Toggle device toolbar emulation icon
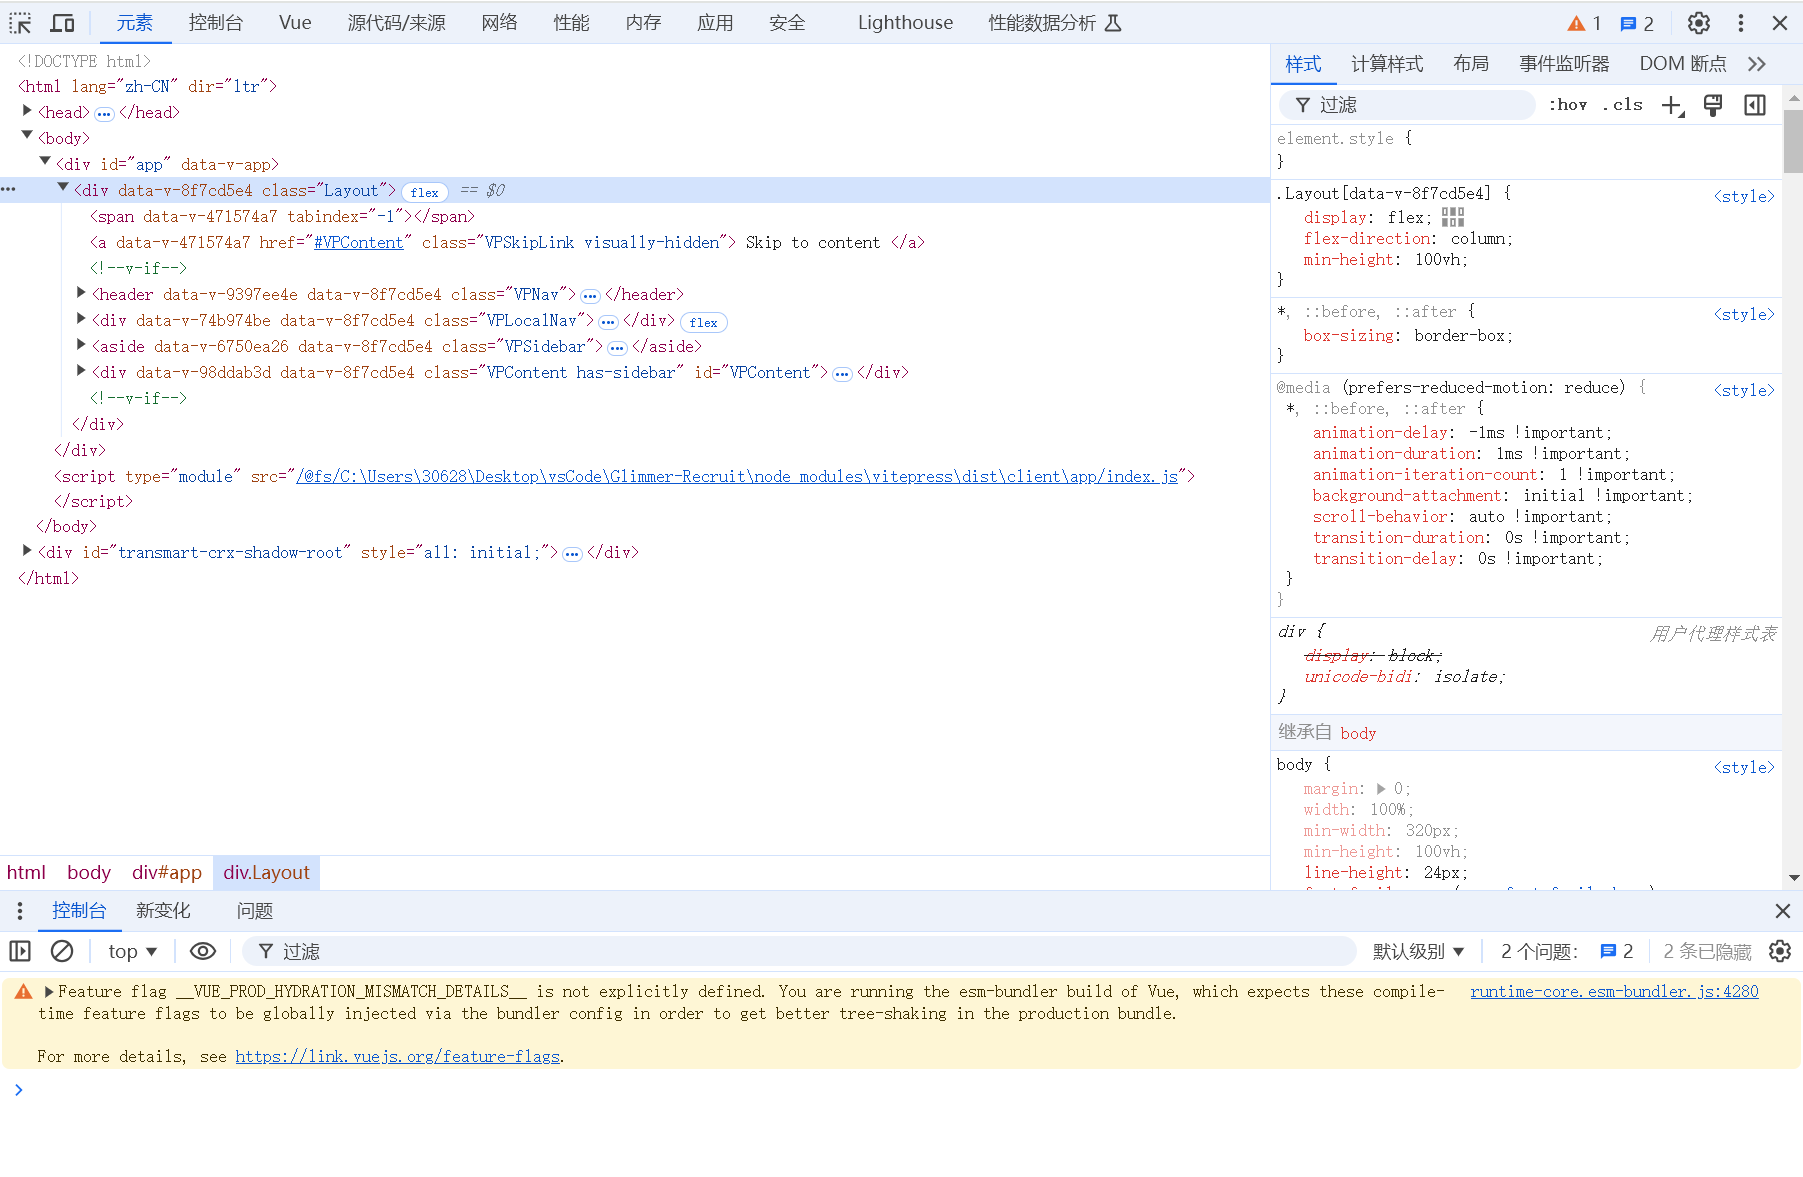The width and height of the screenshot is (1803, 1177). (x=63, y=23)
